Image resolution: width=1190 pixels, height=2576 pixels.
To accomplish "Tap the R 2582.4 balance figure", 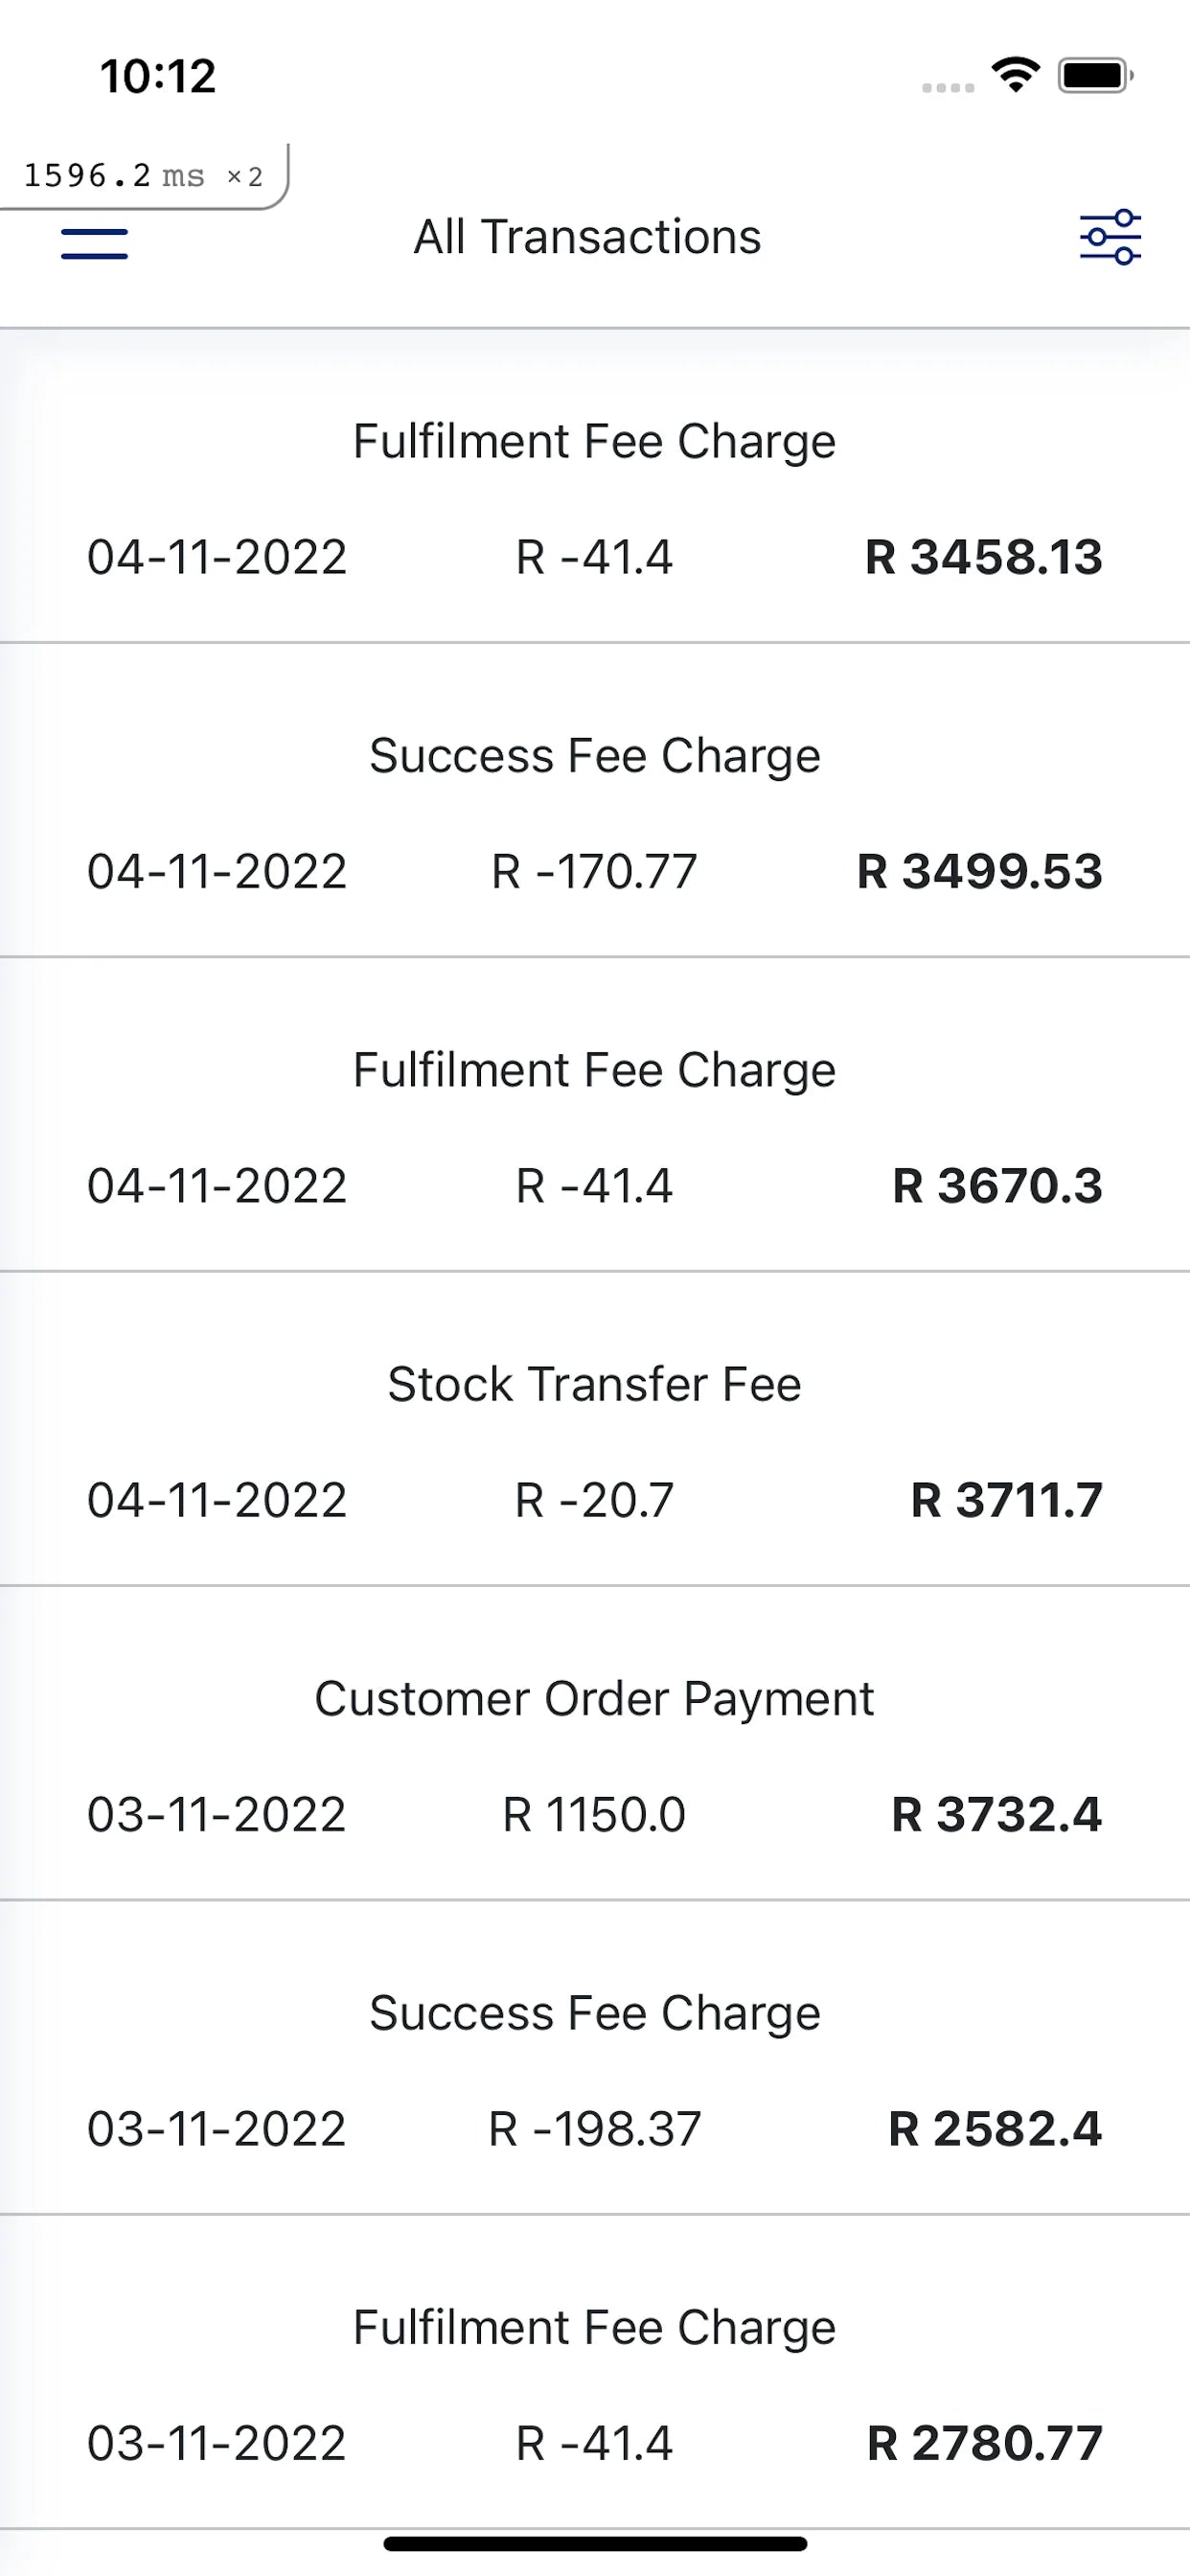I will (x=995, y=2128).
